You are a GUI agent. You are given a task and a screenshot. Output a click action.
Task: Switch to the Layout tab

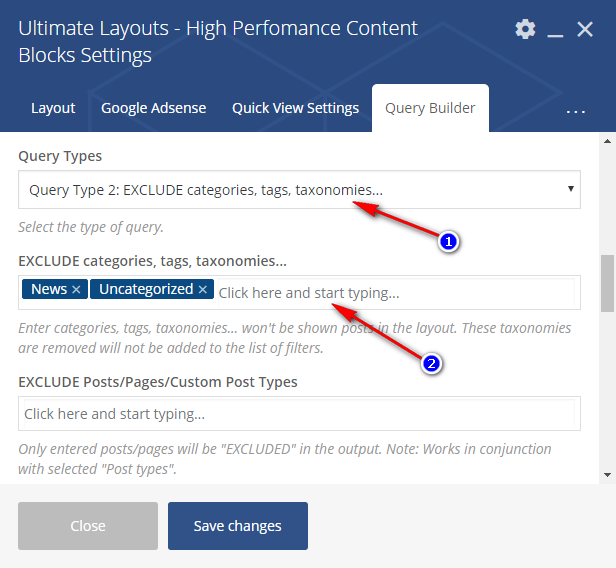coord(53,108)
